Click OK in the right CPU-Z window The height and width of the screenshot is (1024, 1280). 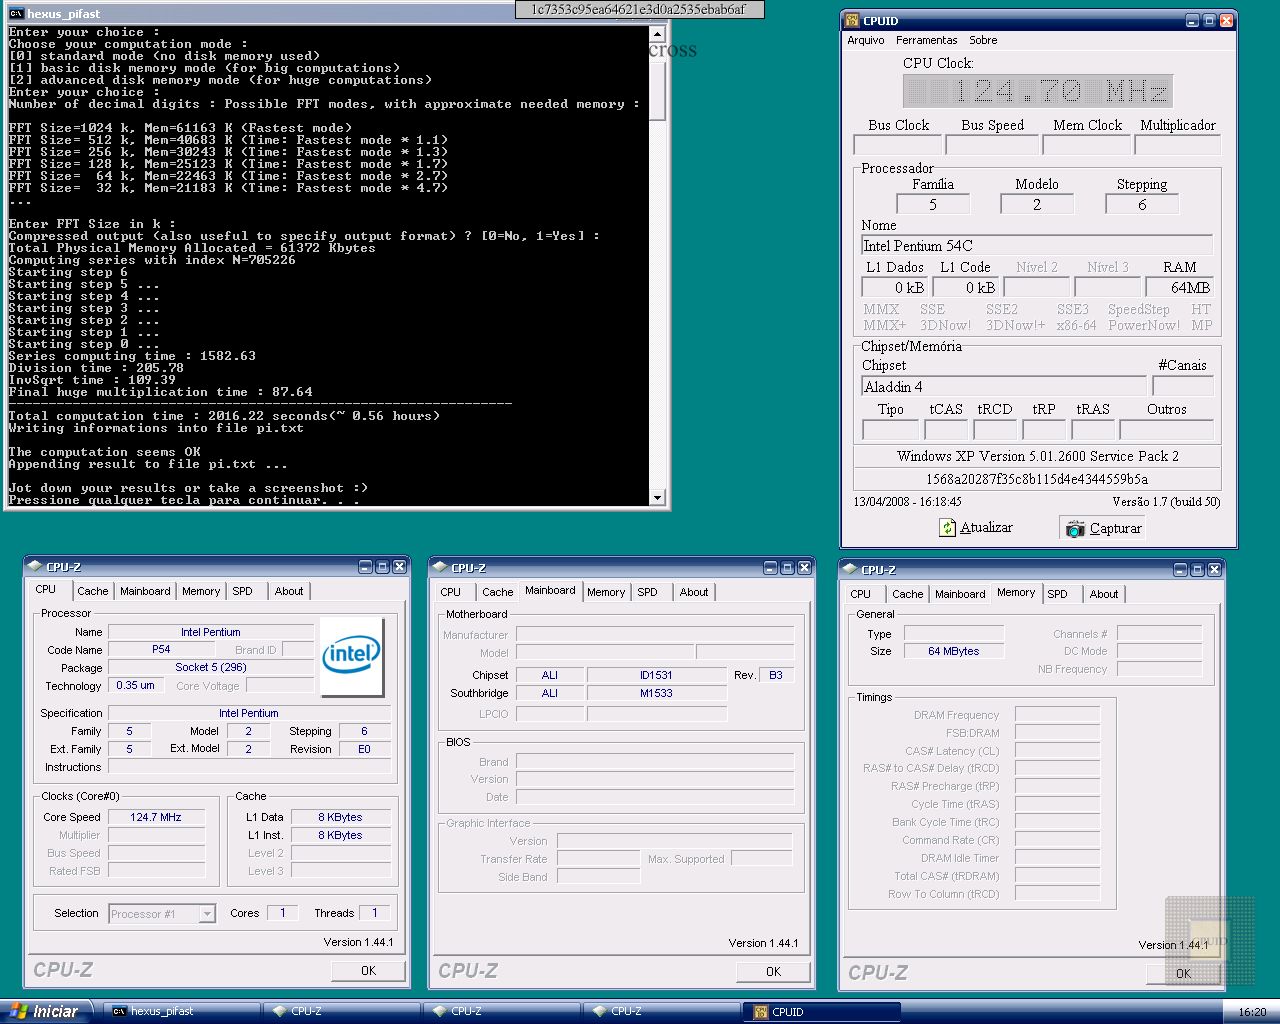pos(1183,973)
